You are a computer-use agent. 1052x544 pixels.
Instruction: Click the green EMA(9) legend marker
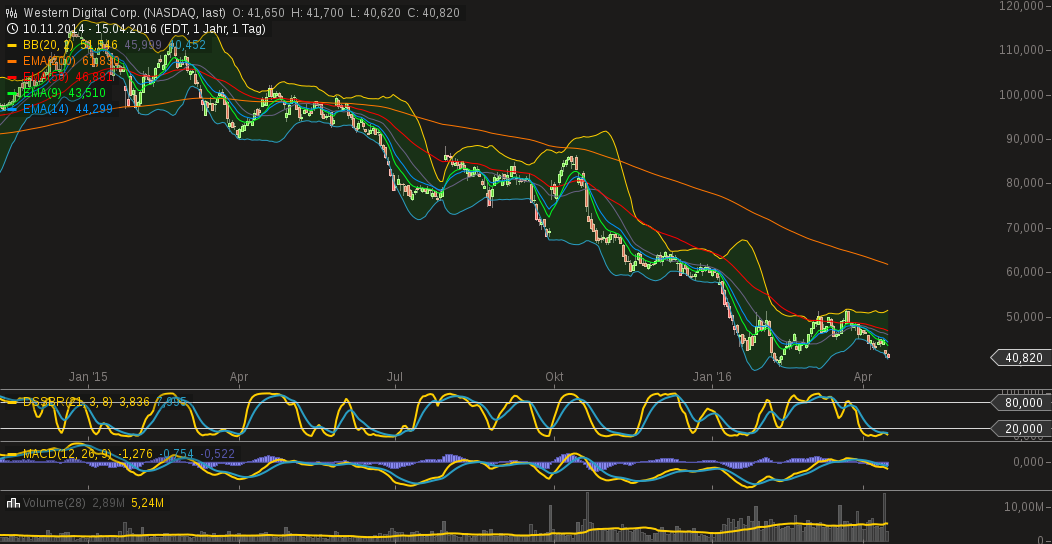12,93
